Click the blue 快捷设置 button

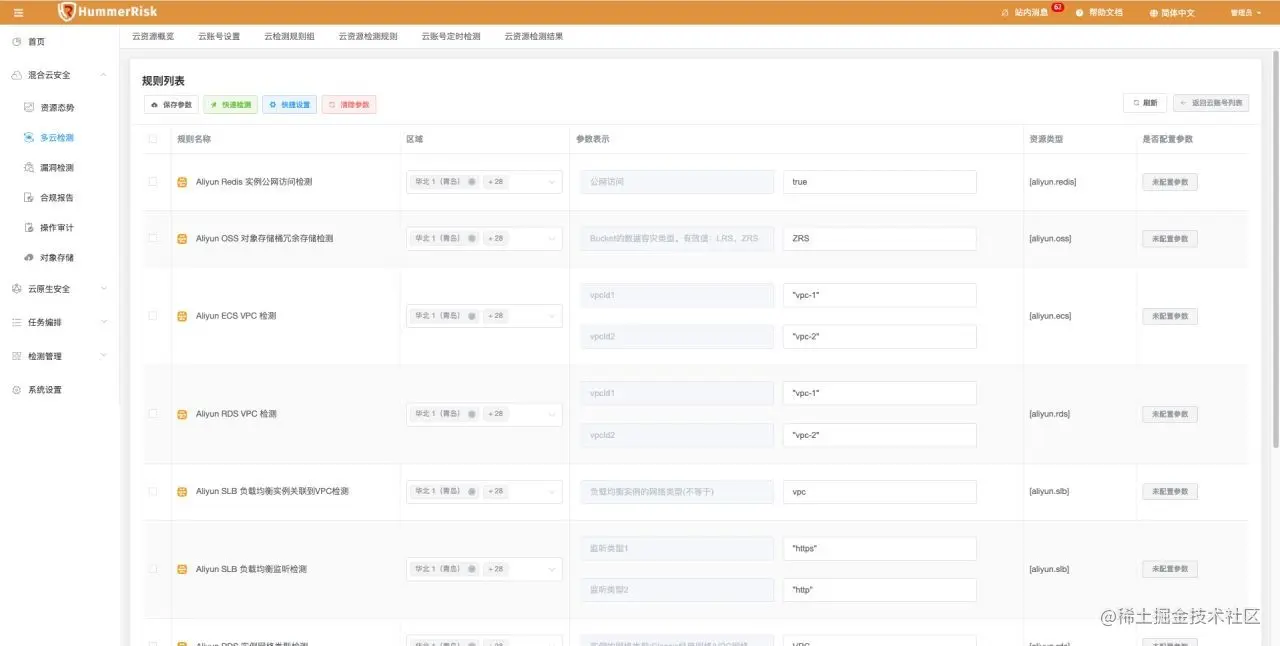coord(289,104)
